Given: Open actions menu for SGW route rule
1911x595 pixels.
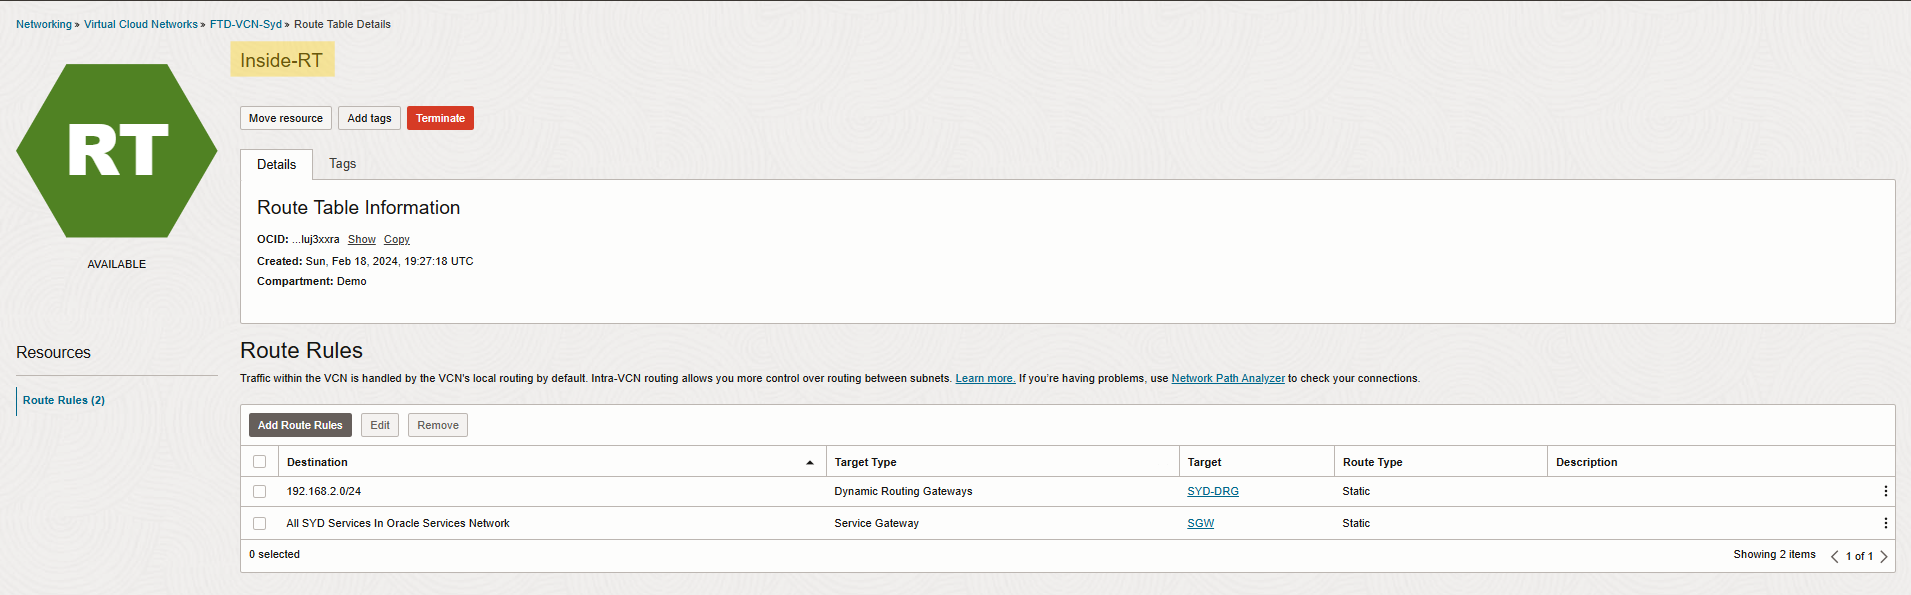Looking at the screenshot, I should click(x=1885, y=523).
